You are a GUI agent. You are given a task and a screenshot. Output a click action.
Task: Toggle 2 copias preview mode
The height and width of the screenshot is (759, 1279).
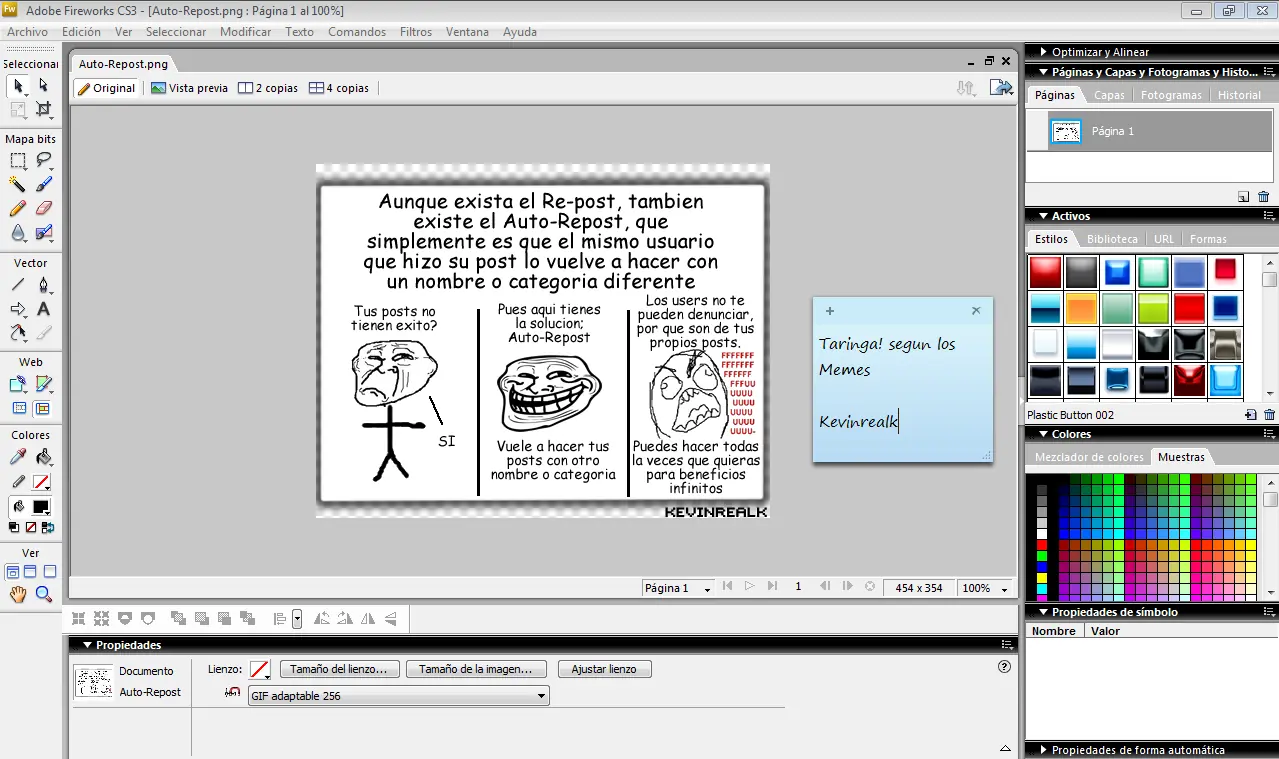(267, 88)
